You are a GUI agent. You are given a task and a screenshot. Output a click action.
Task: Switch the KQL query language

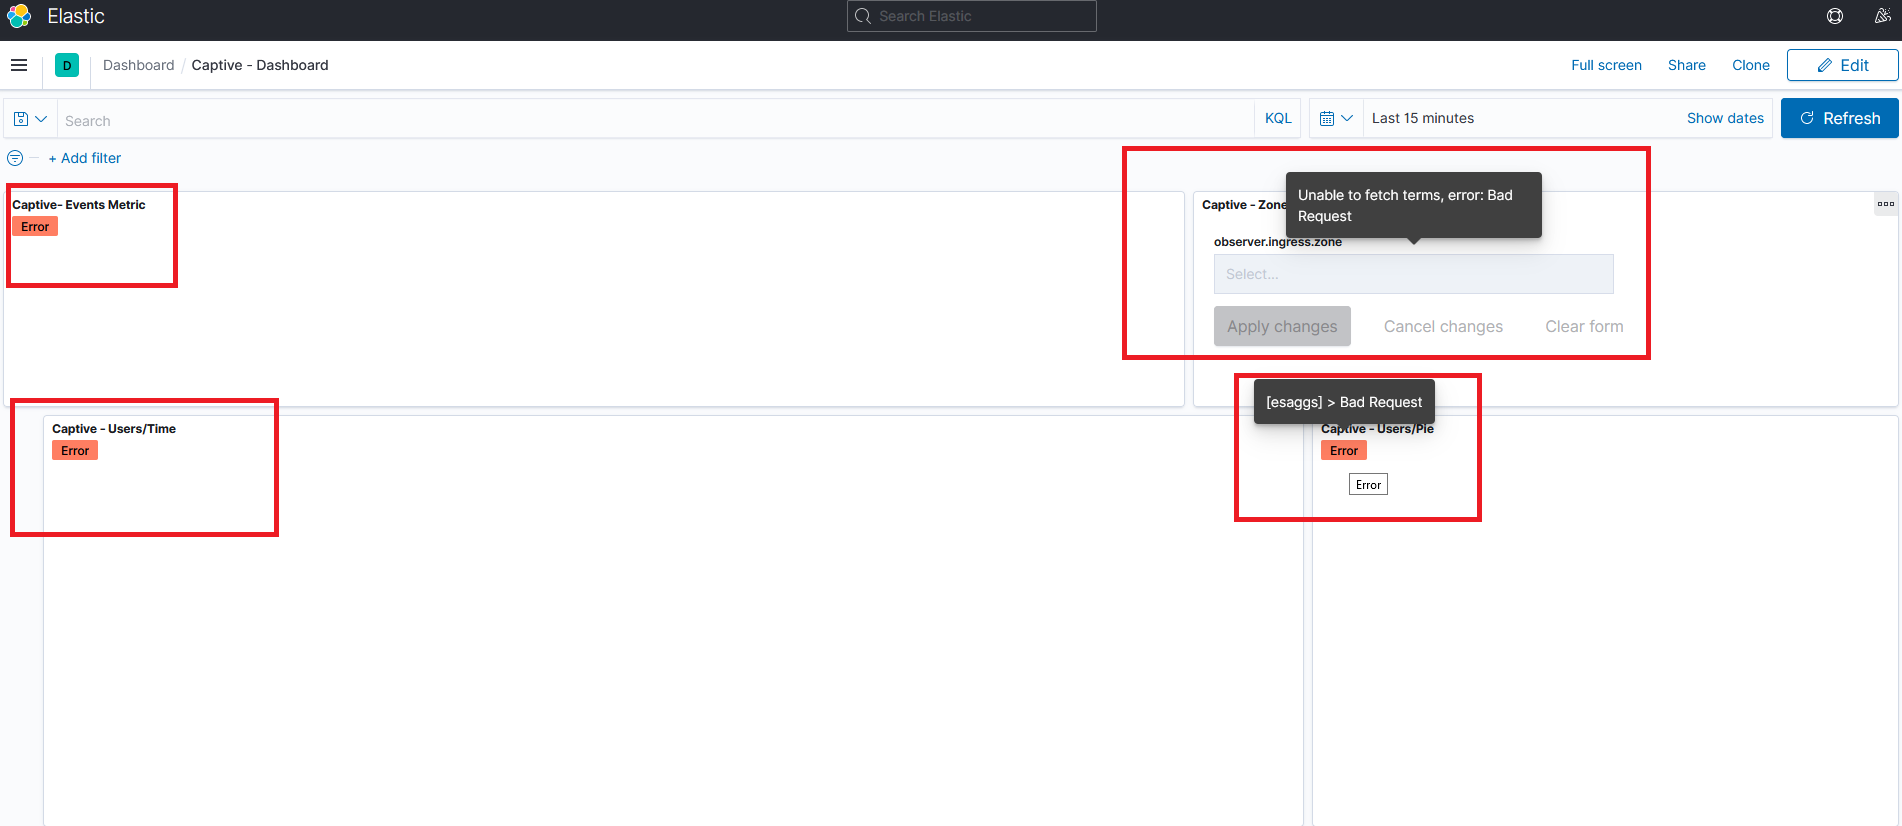(x=1278, y=118)
